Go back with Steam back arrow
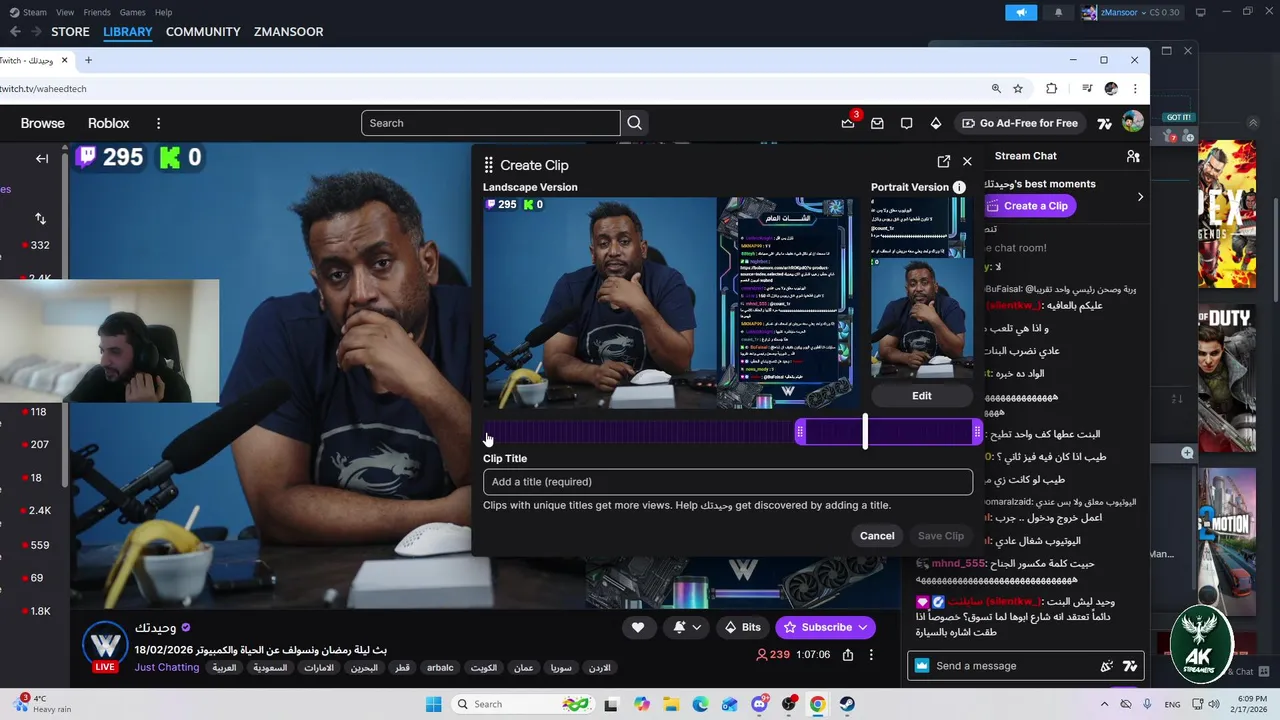Image resolution: width=1280 pixels, height=720 pixels. 15,32
